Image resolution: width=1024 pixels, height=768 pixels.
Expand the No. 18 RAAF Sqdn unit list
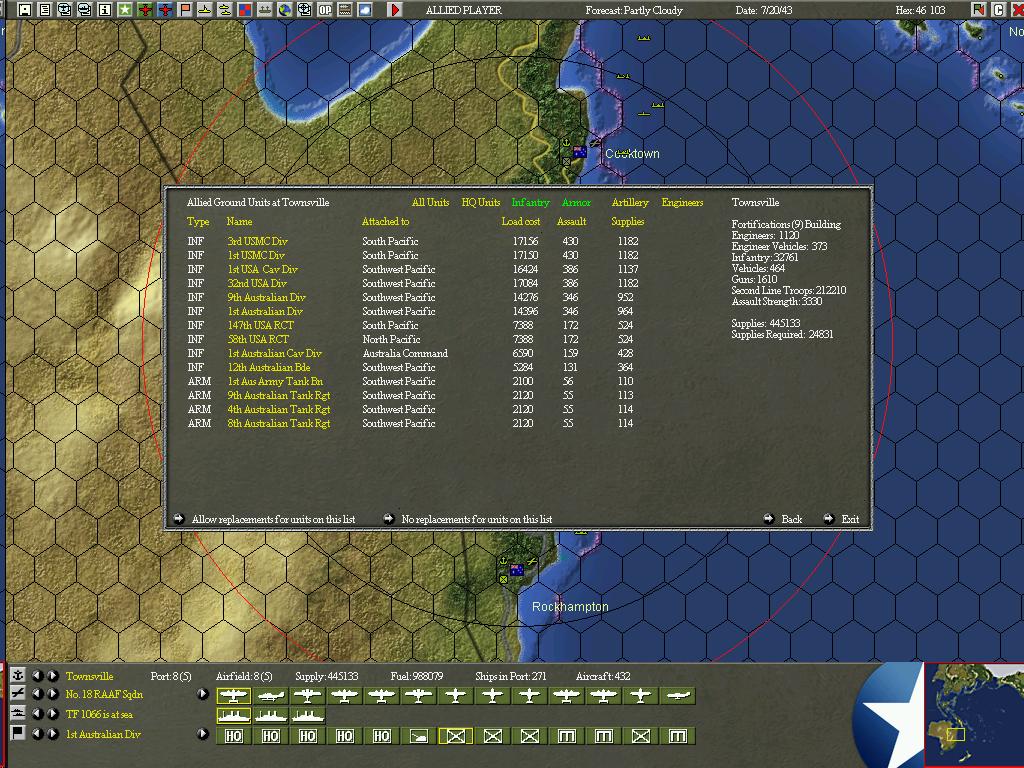202,694
